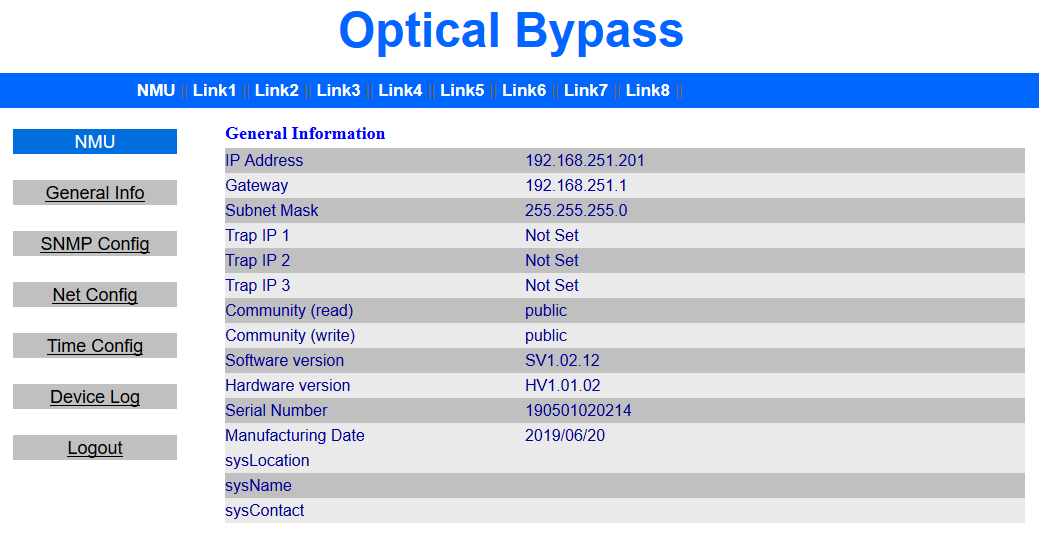Open the NMU tab in top navigation
Viewport: 1039px width, 535px height.
(x=156, y=90)
